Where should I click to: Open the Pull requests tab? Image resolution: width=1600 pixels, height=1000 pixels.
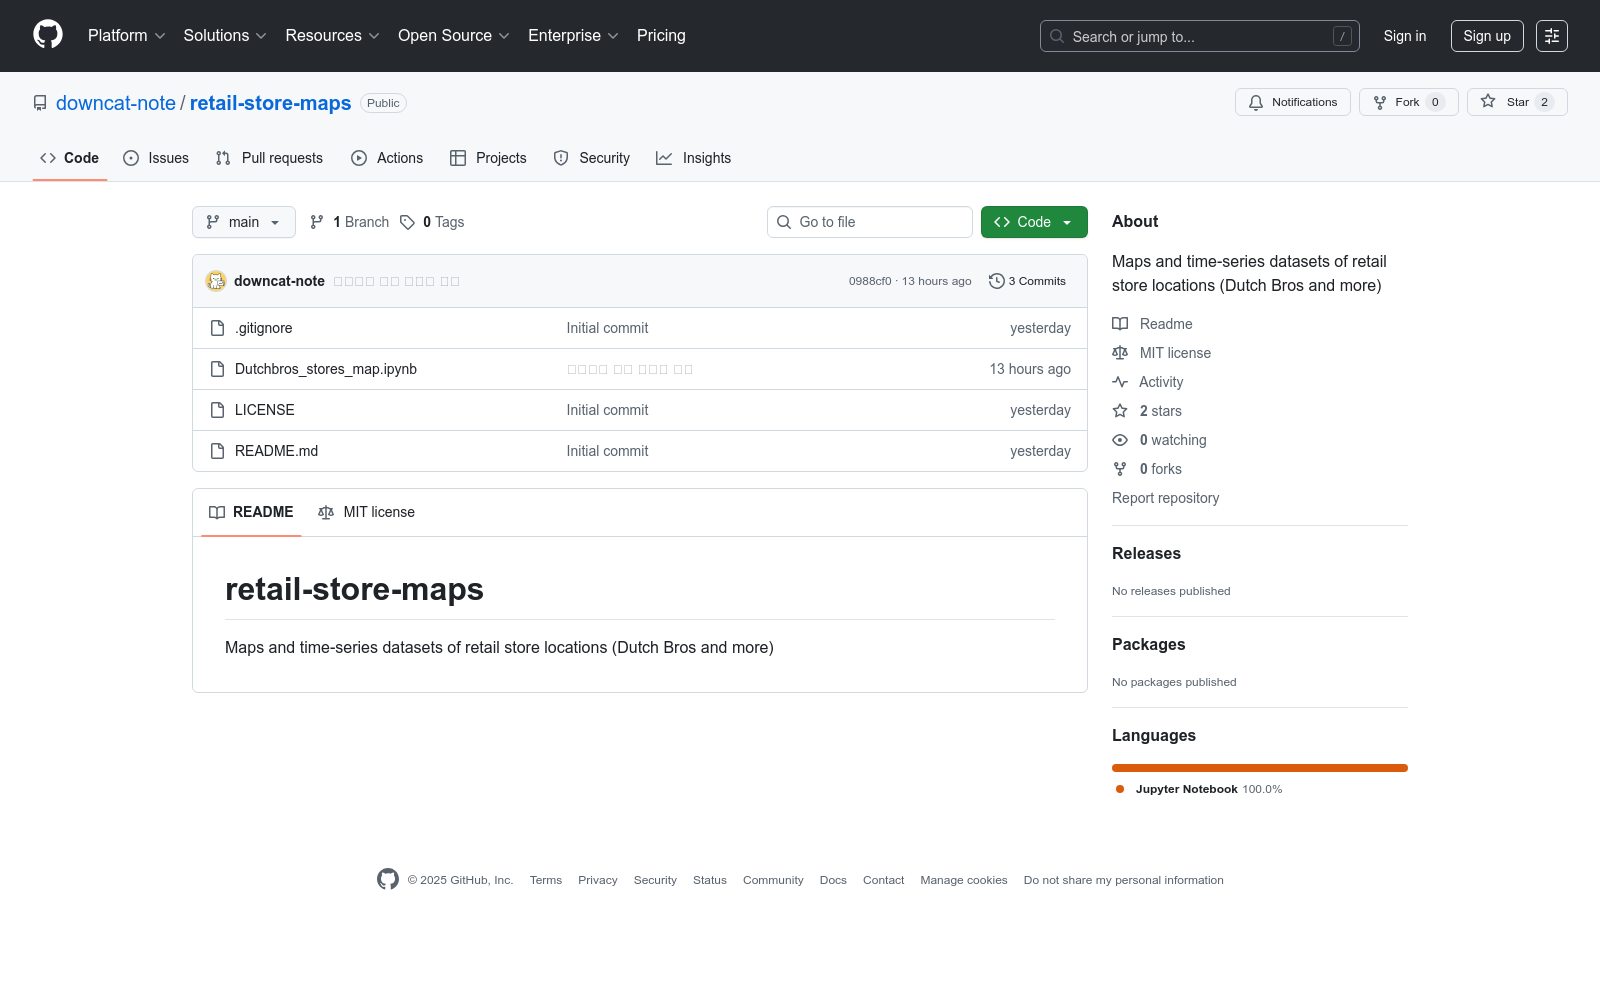[269, 158]
